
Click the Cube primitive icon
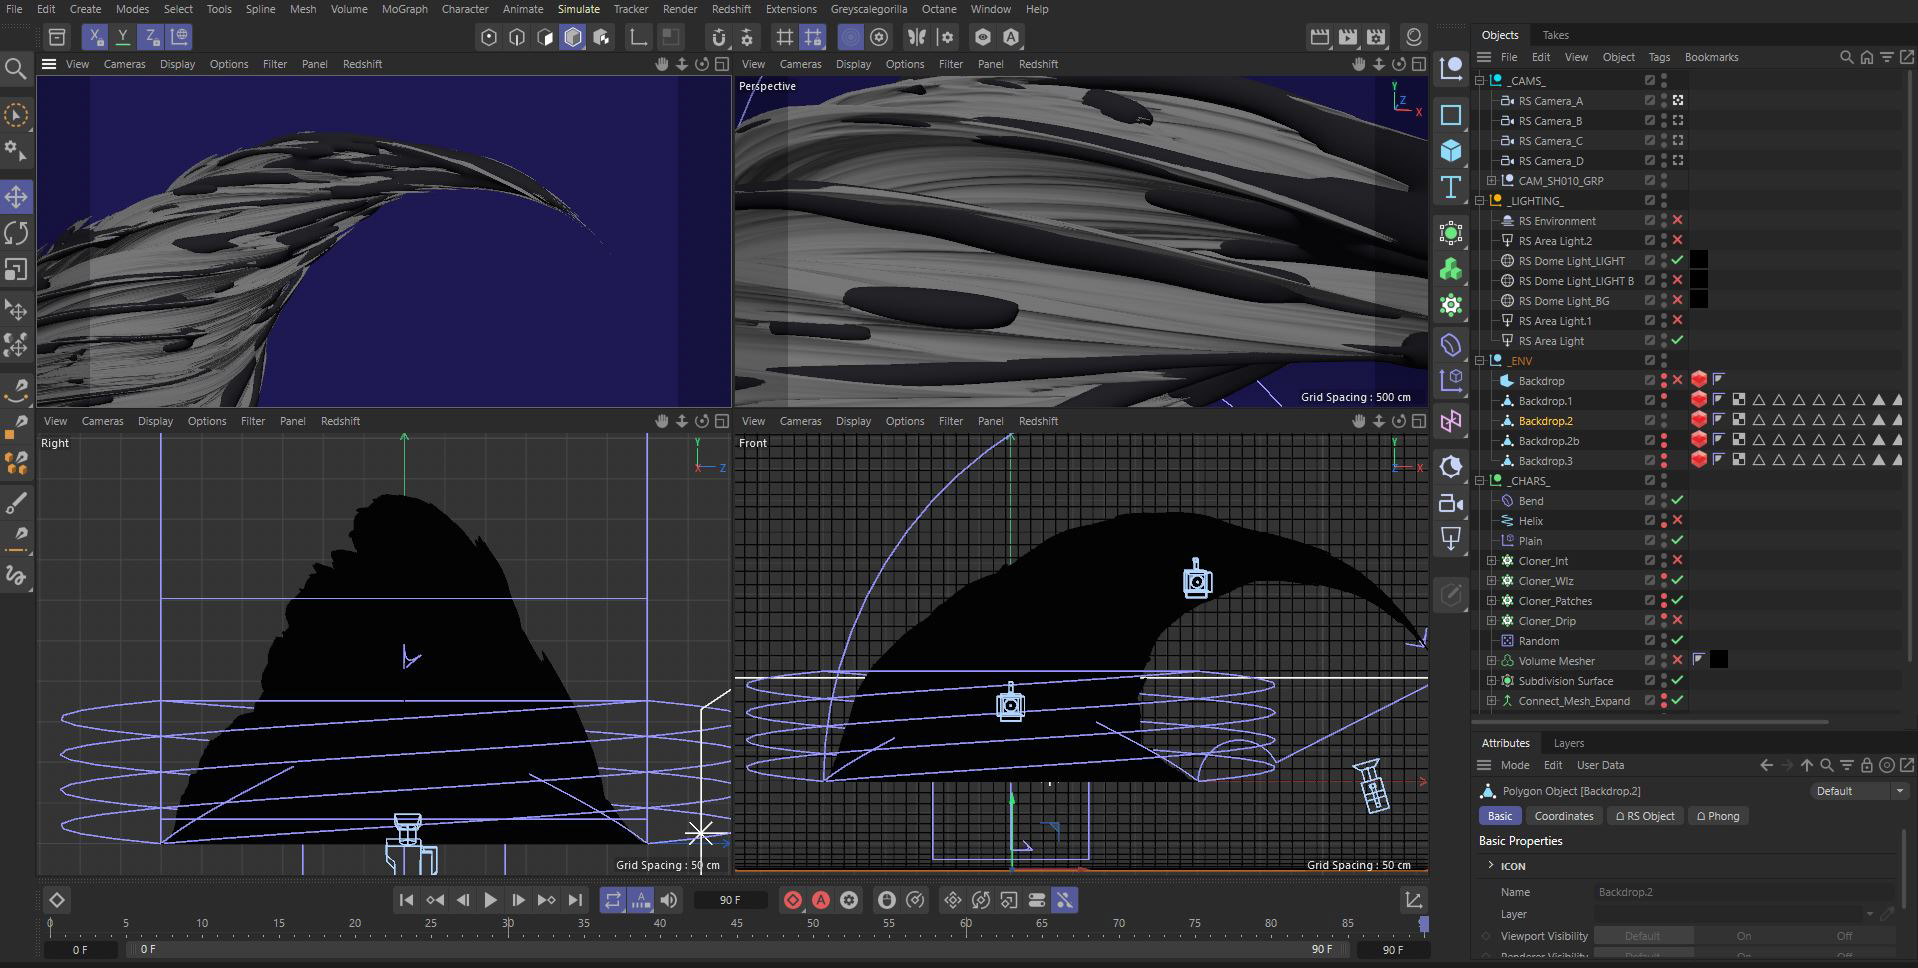pos(1451,151)
